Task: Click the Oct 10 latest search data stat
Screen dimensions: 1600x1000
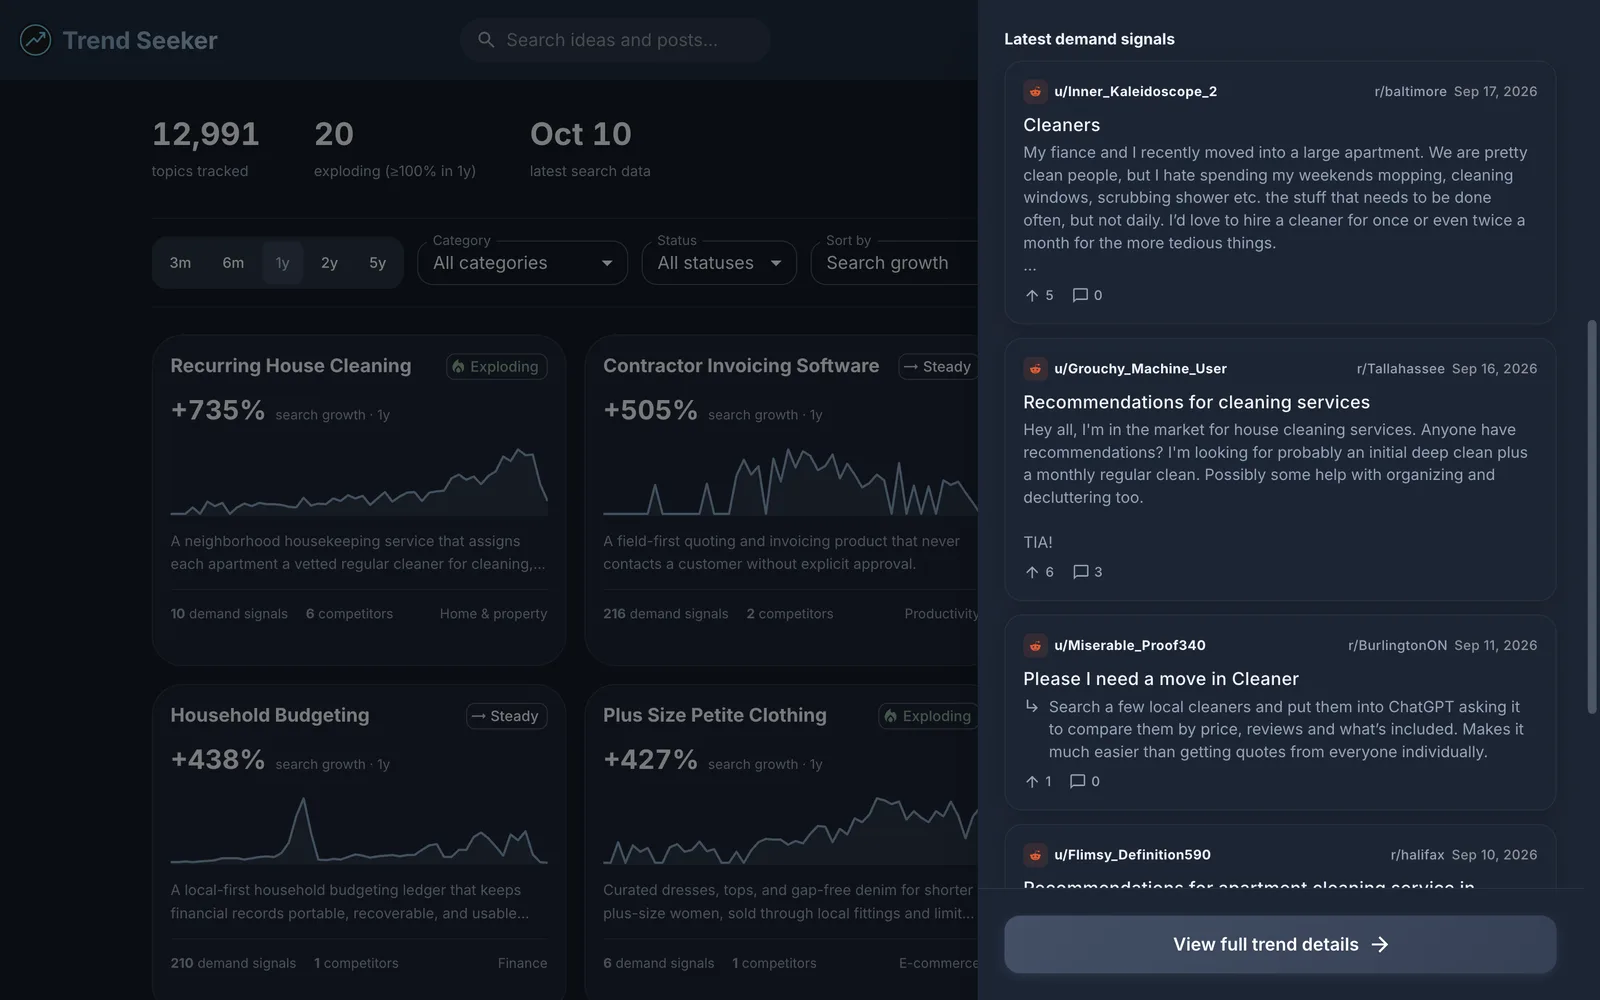Action: coord(590,148)
